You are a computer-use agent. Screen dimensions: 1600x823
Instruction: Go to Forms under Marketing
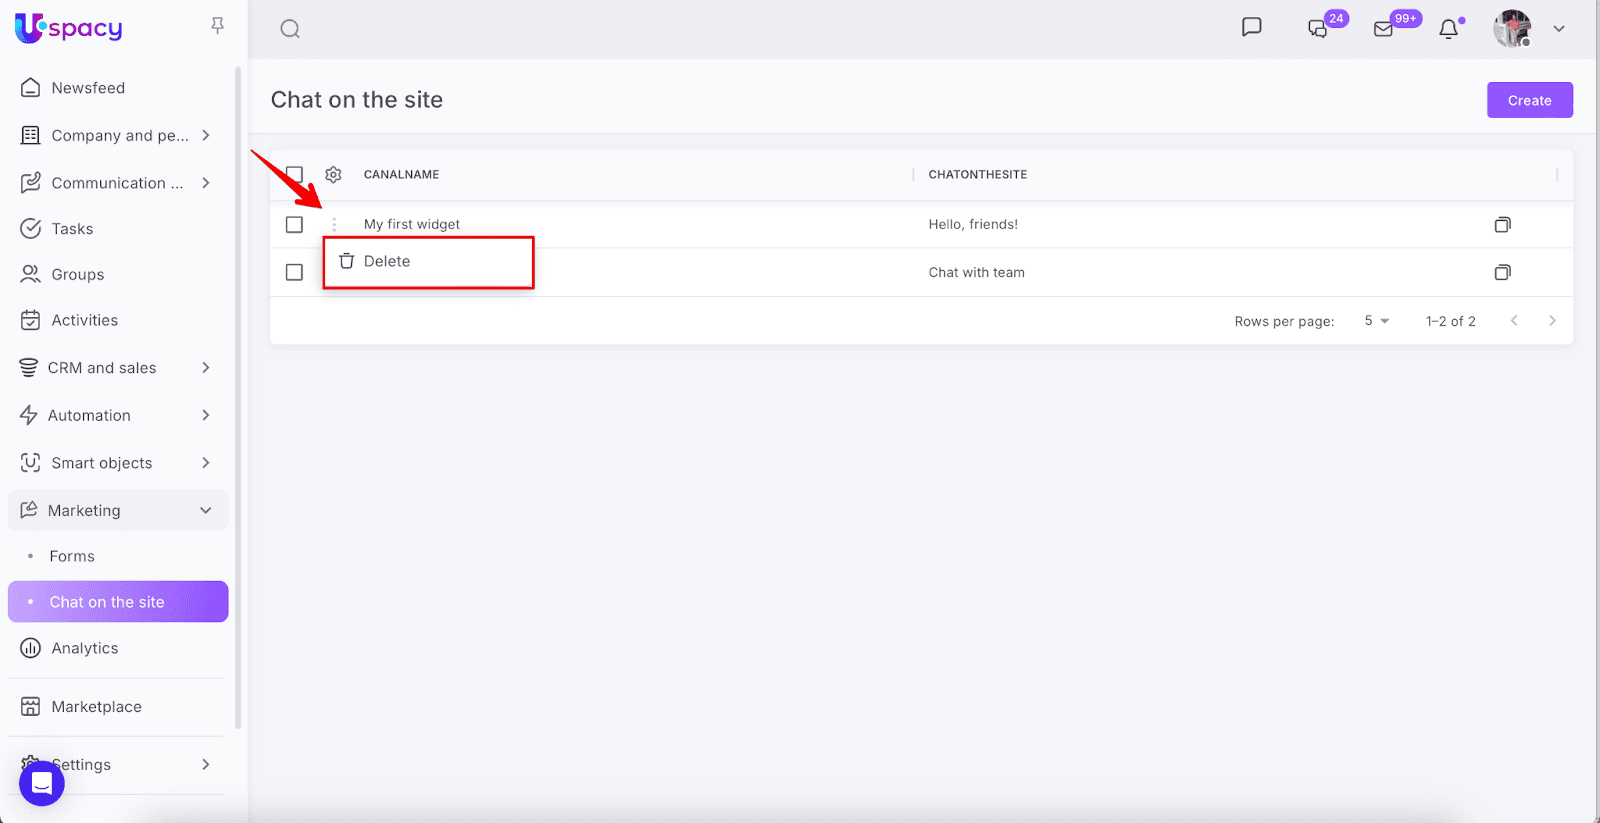72,556
